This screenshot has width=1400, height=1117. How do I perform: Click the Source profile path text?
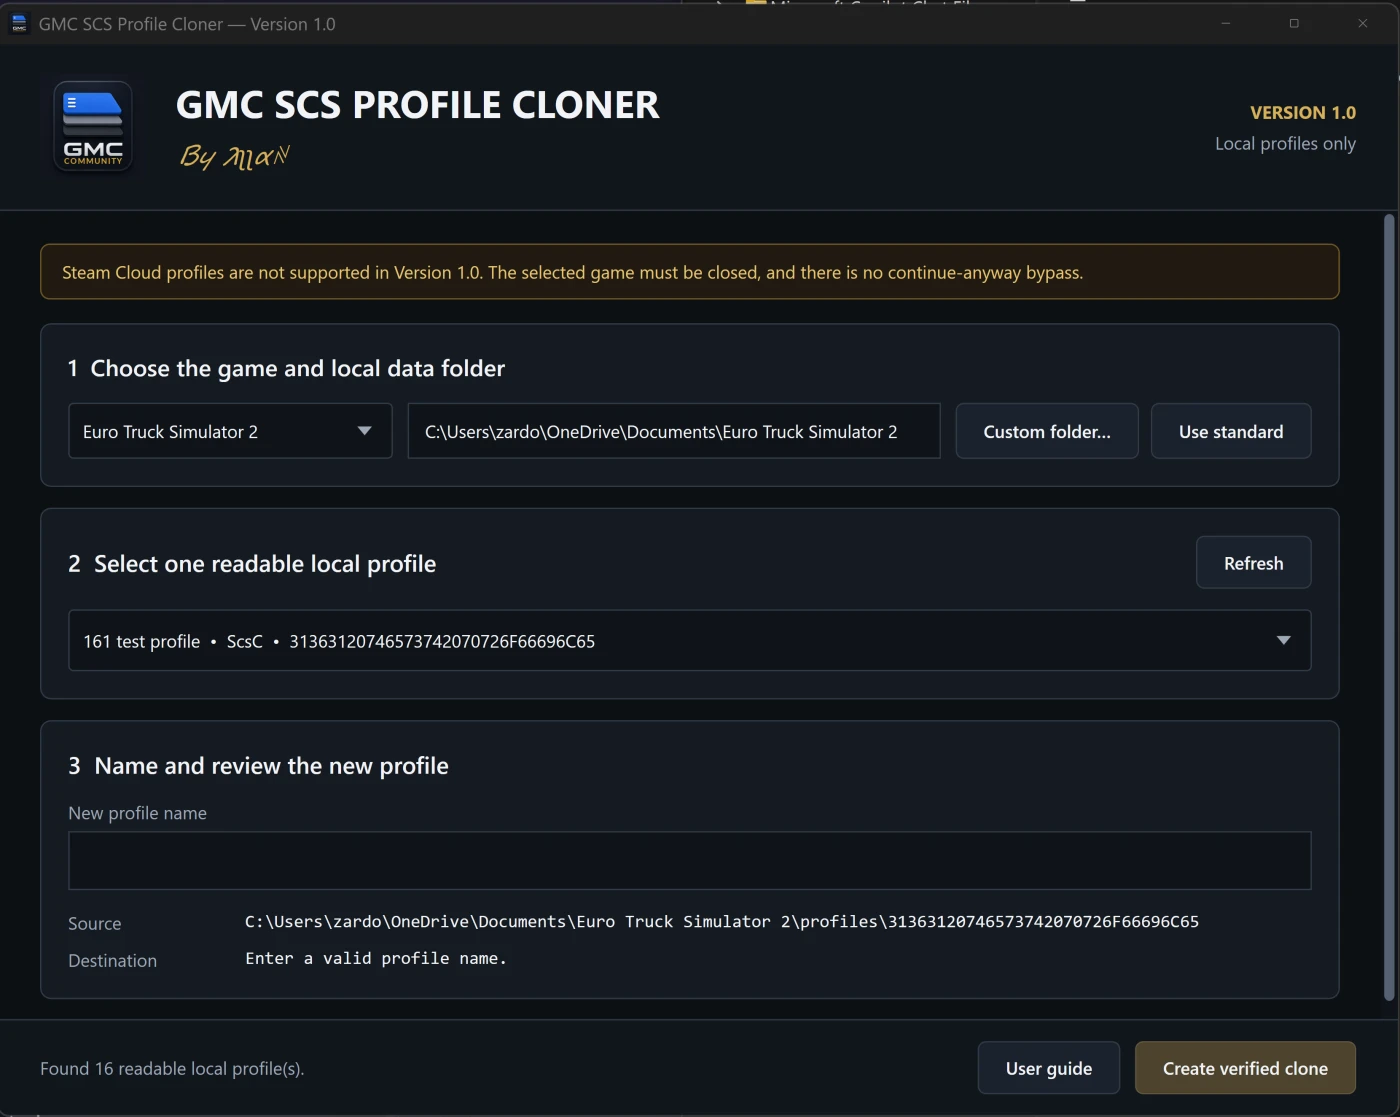click(x=721, y=921)
